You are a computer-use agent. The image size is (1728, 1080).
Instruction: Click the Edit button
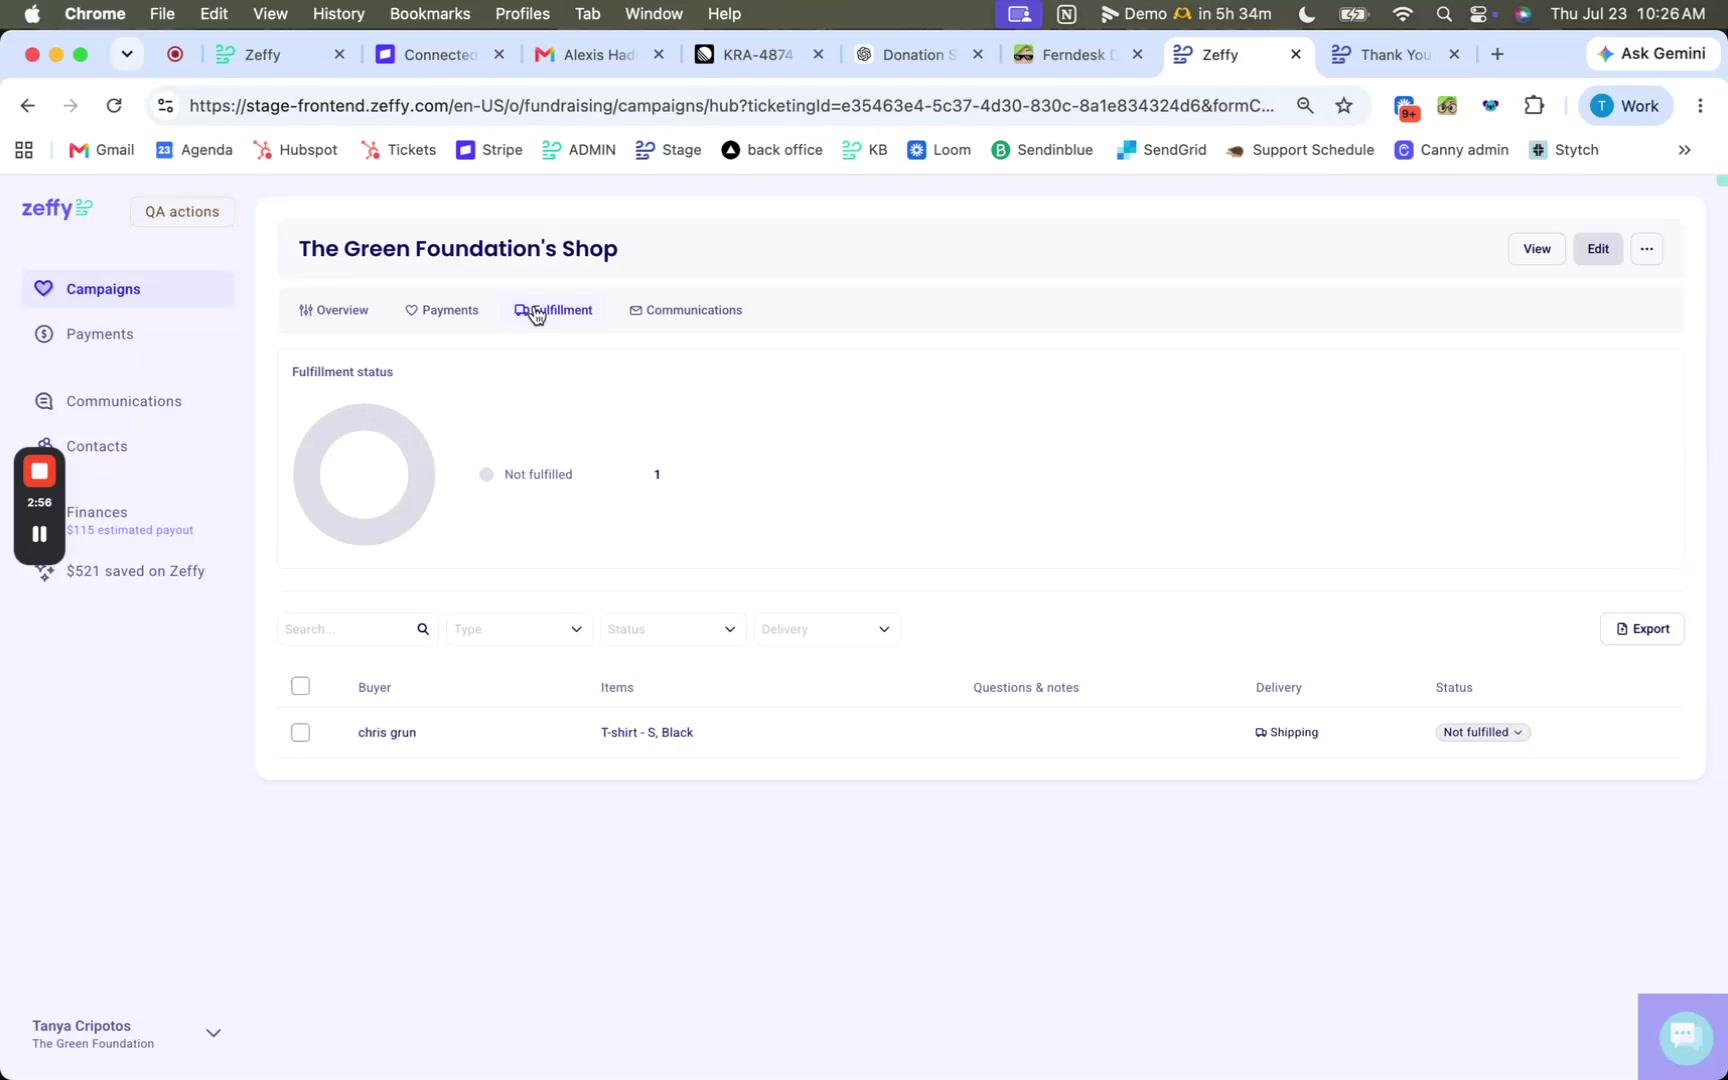click(1597, 249)
